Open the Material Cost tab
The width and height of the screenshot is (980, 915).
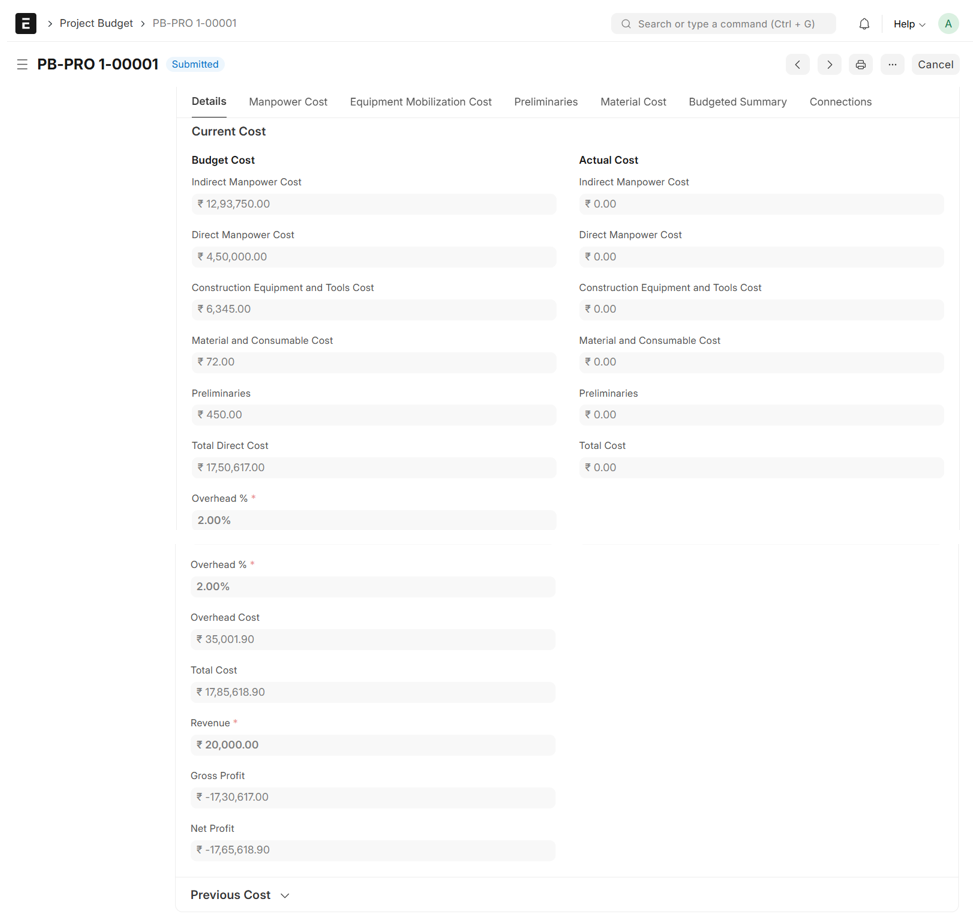point(633,102)
